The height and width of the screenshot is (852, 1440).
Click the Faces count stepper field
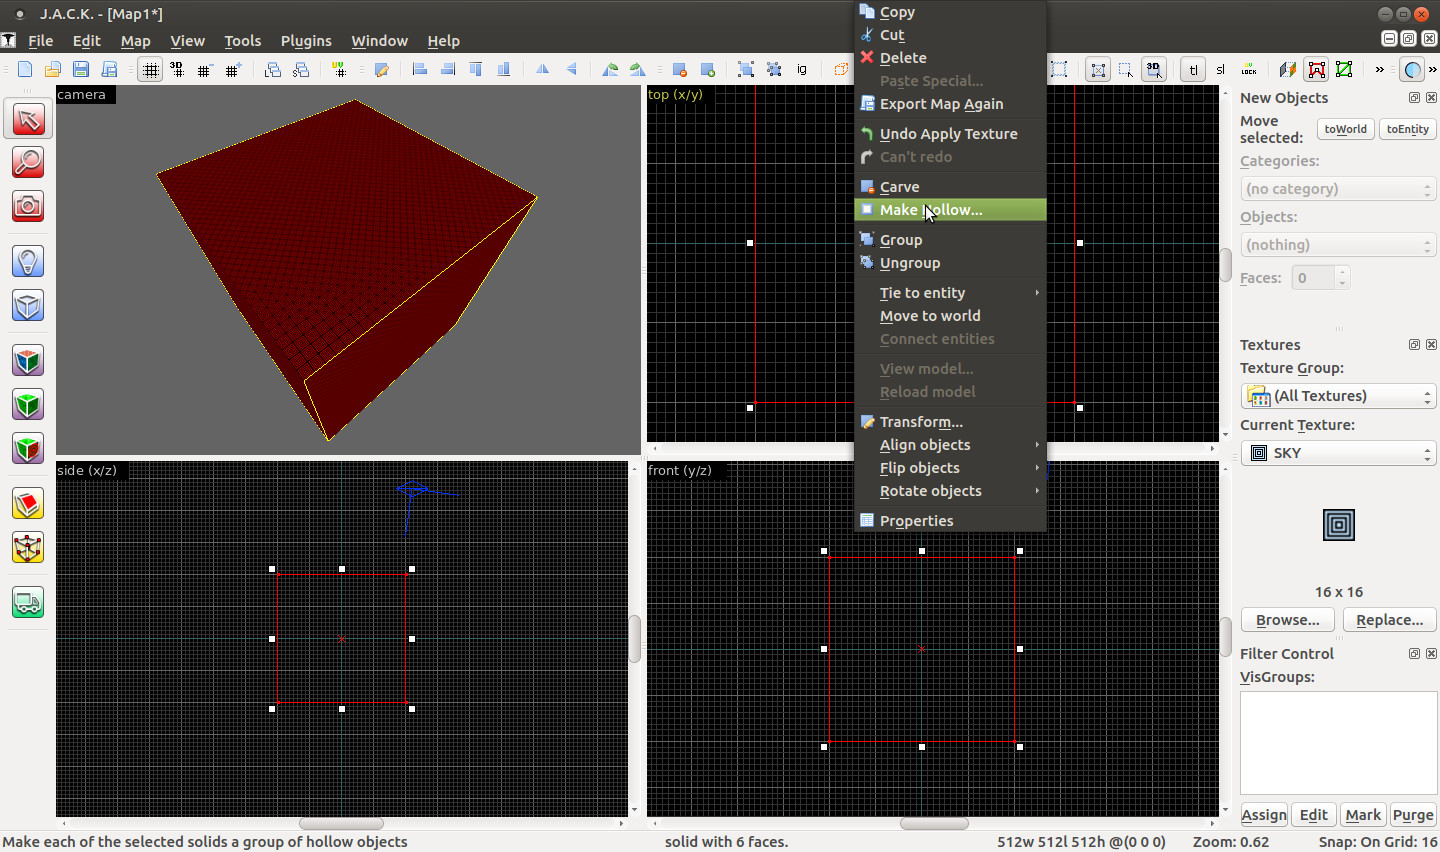click(1321, 278)
